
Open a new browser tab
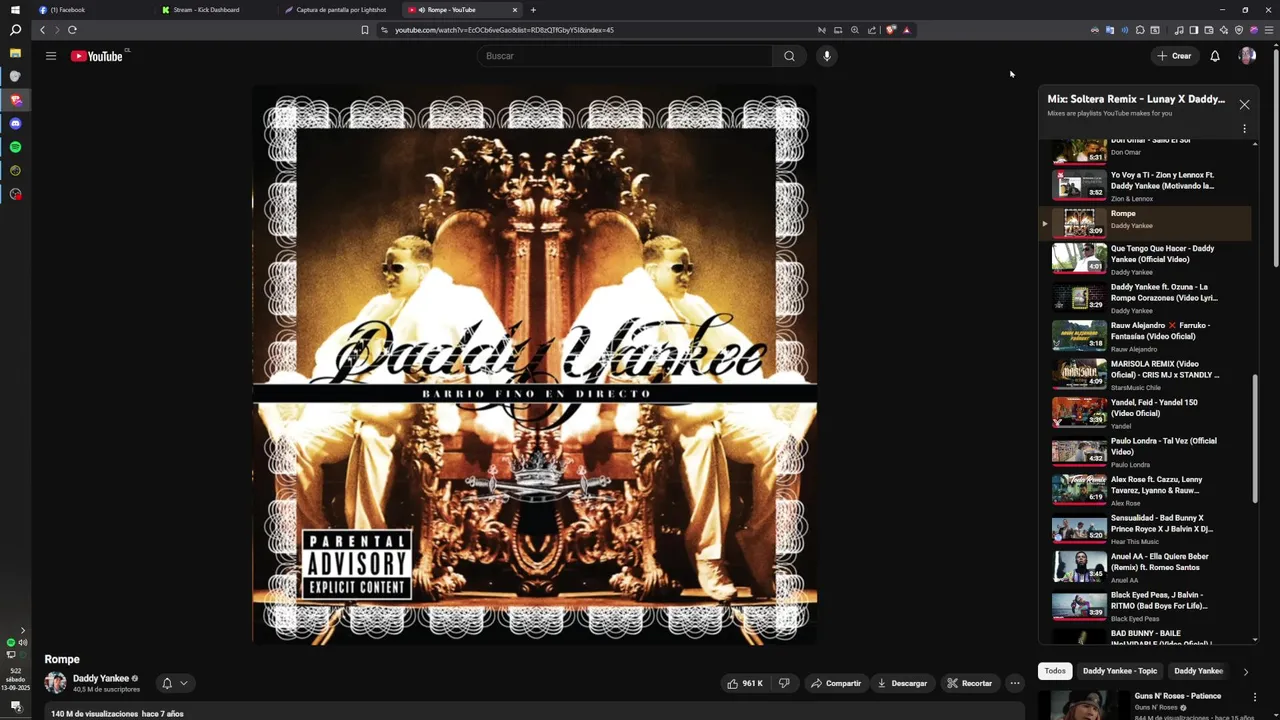click(x=533, y=10)
